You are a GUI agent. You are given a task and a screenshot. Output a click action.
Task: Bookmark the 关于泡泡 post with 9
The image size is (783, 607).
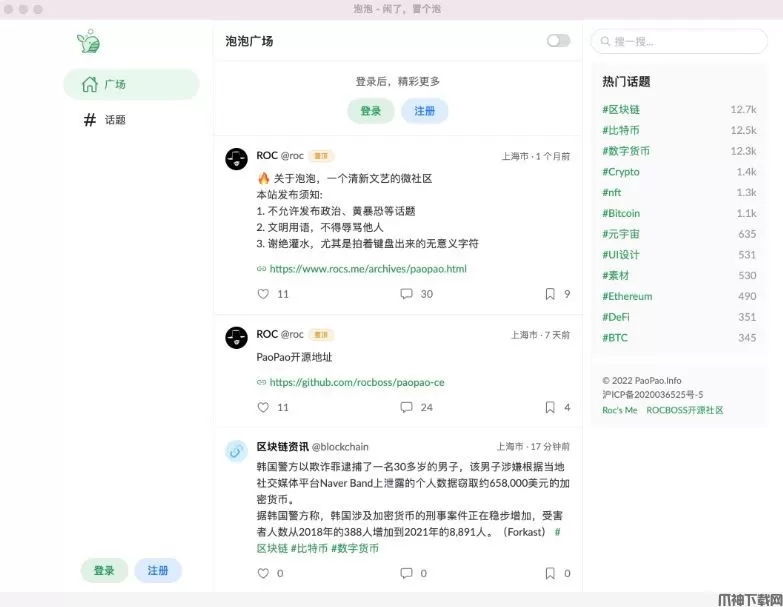550,294
